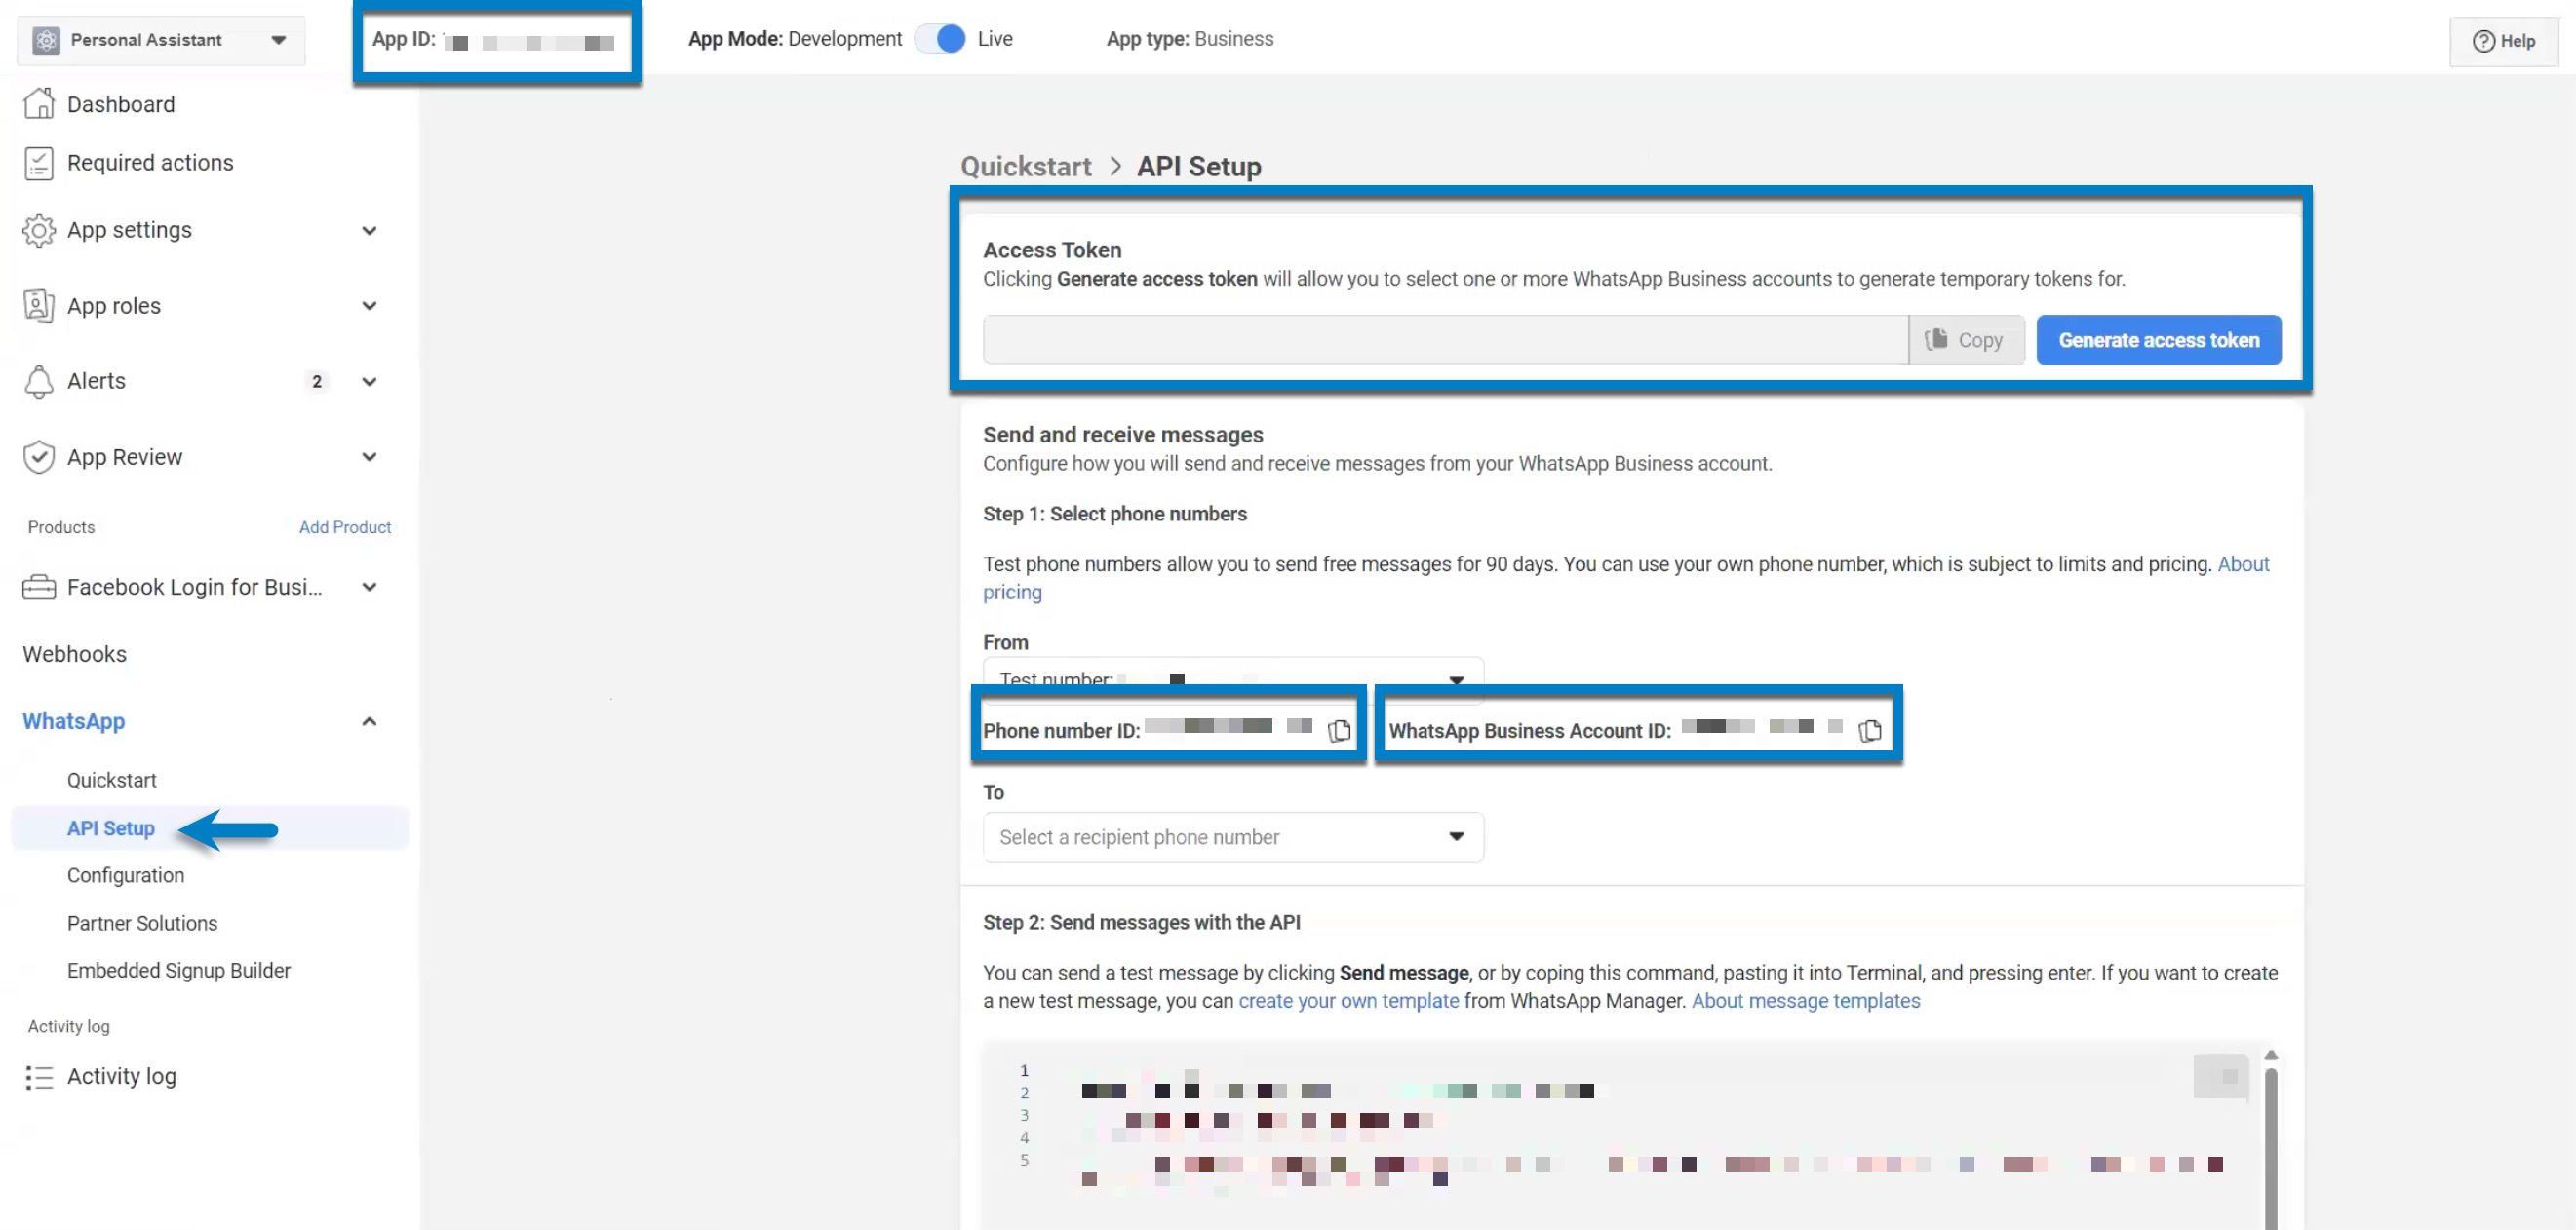
Task: Toggle App Mode to Live
Action: (940, 39)
